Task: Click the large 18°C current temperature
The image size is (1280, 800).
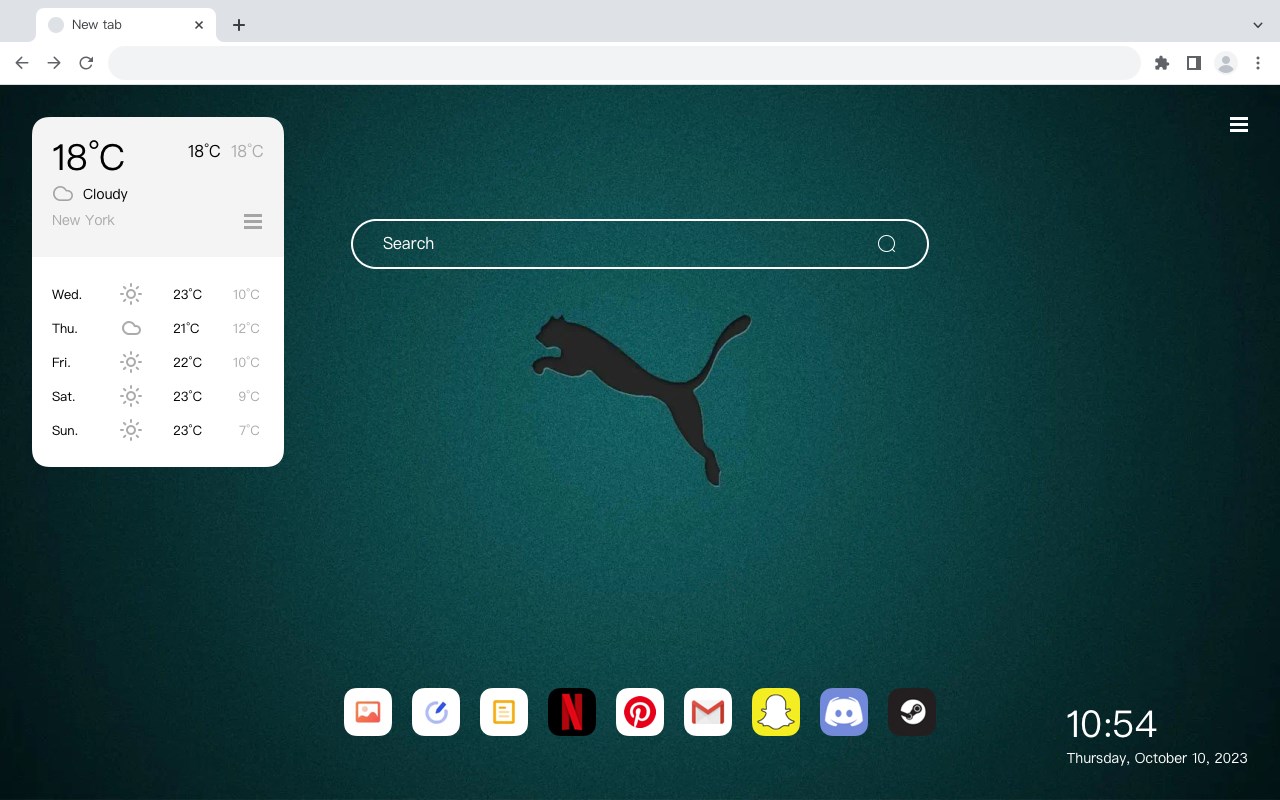Action: 88,157
